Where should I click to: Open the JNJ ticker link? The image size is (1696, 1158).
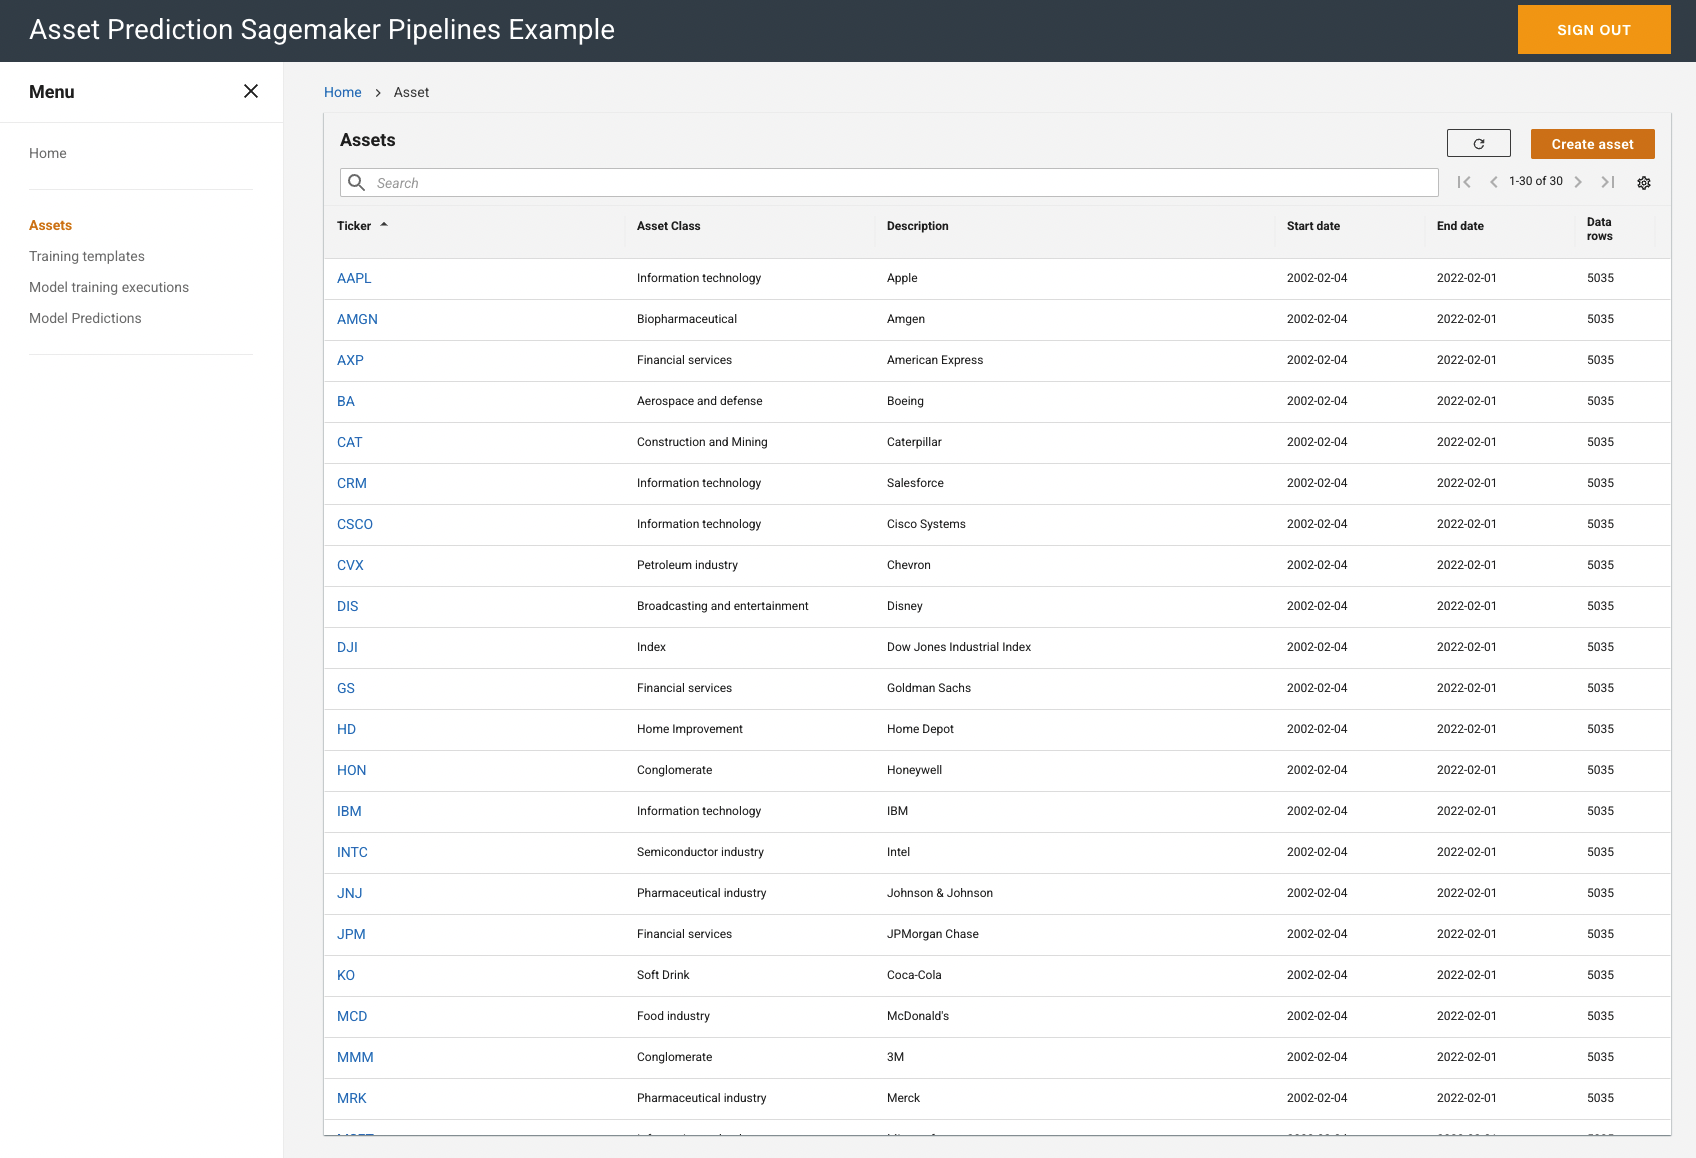tap(350, 893)
